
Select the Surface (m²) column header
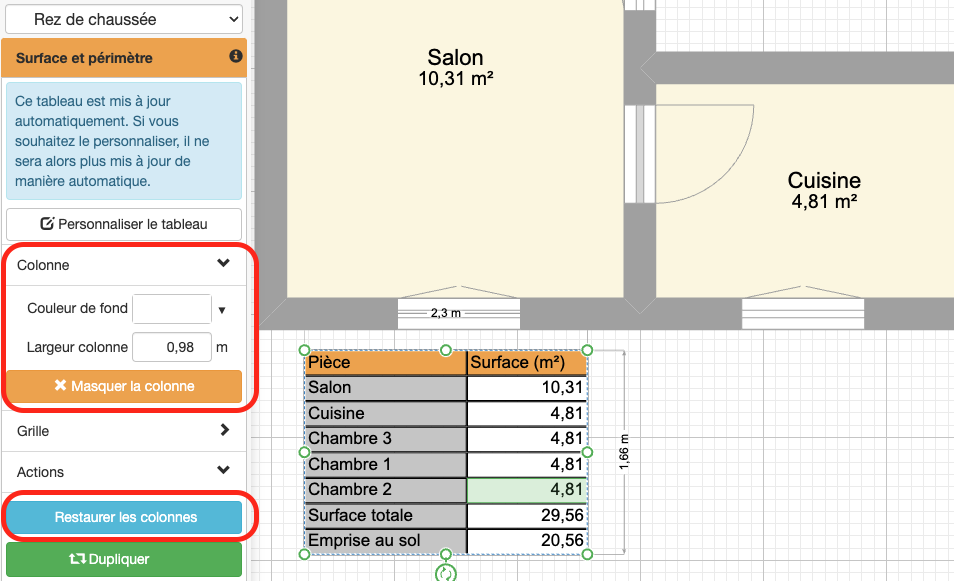[527, 363]
